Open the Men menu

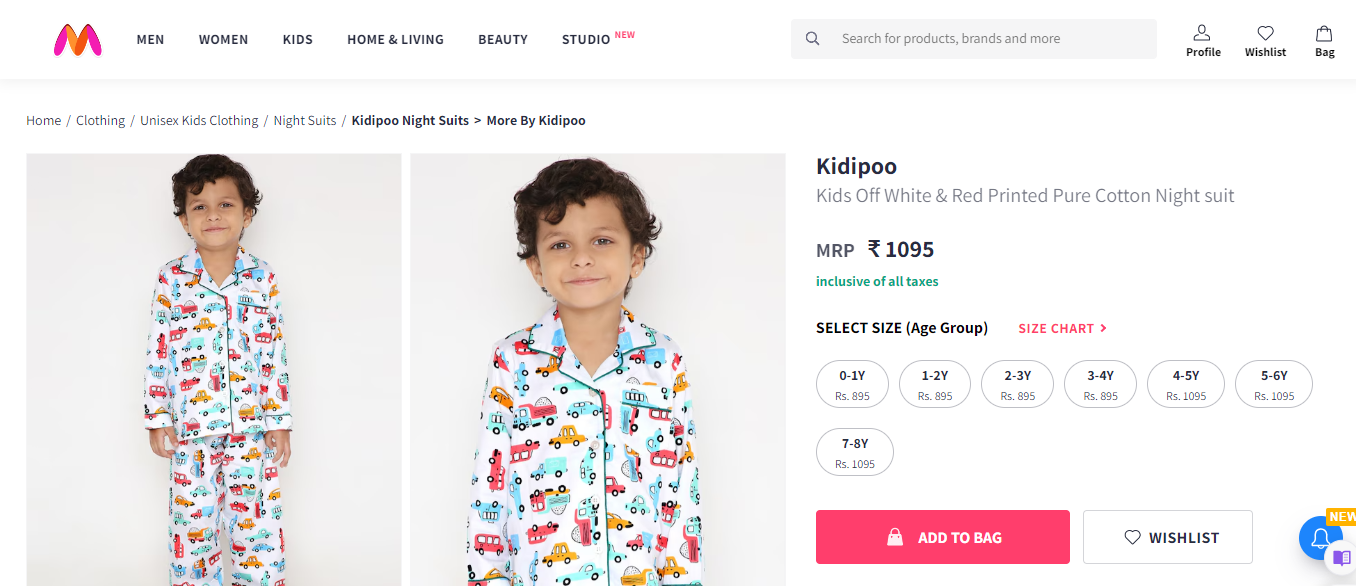tap(150, 39)
